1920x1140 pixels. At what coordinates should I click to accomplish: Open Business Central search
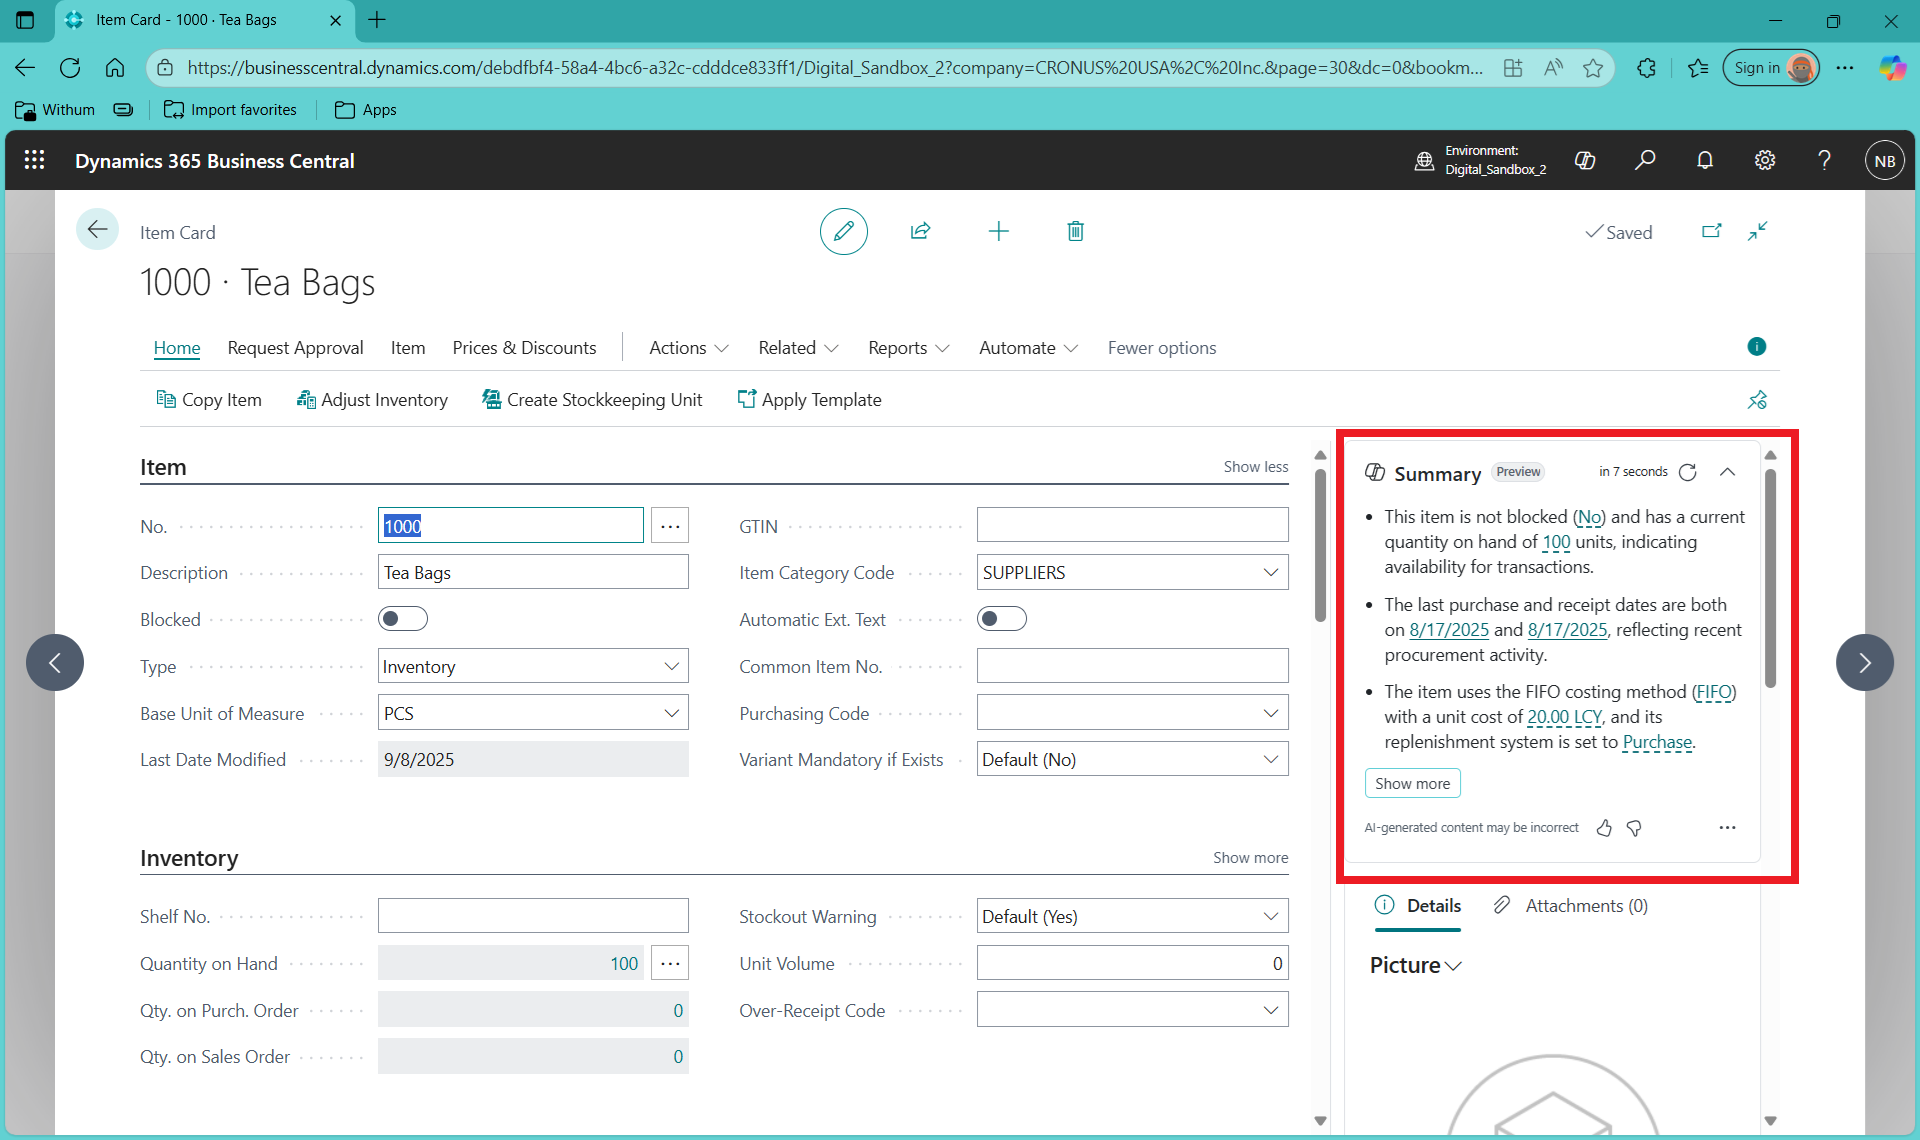click(1645, 160)
